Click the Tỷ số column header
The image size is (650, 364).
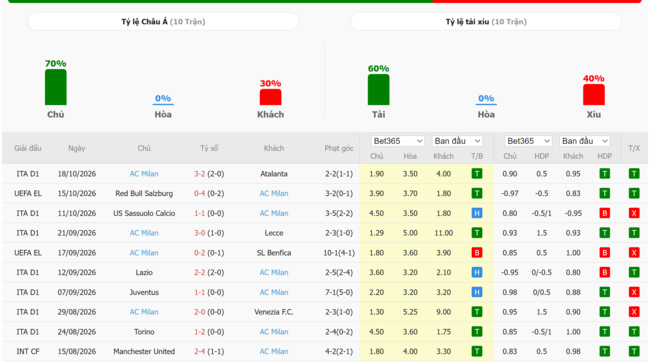pos(209,148)
